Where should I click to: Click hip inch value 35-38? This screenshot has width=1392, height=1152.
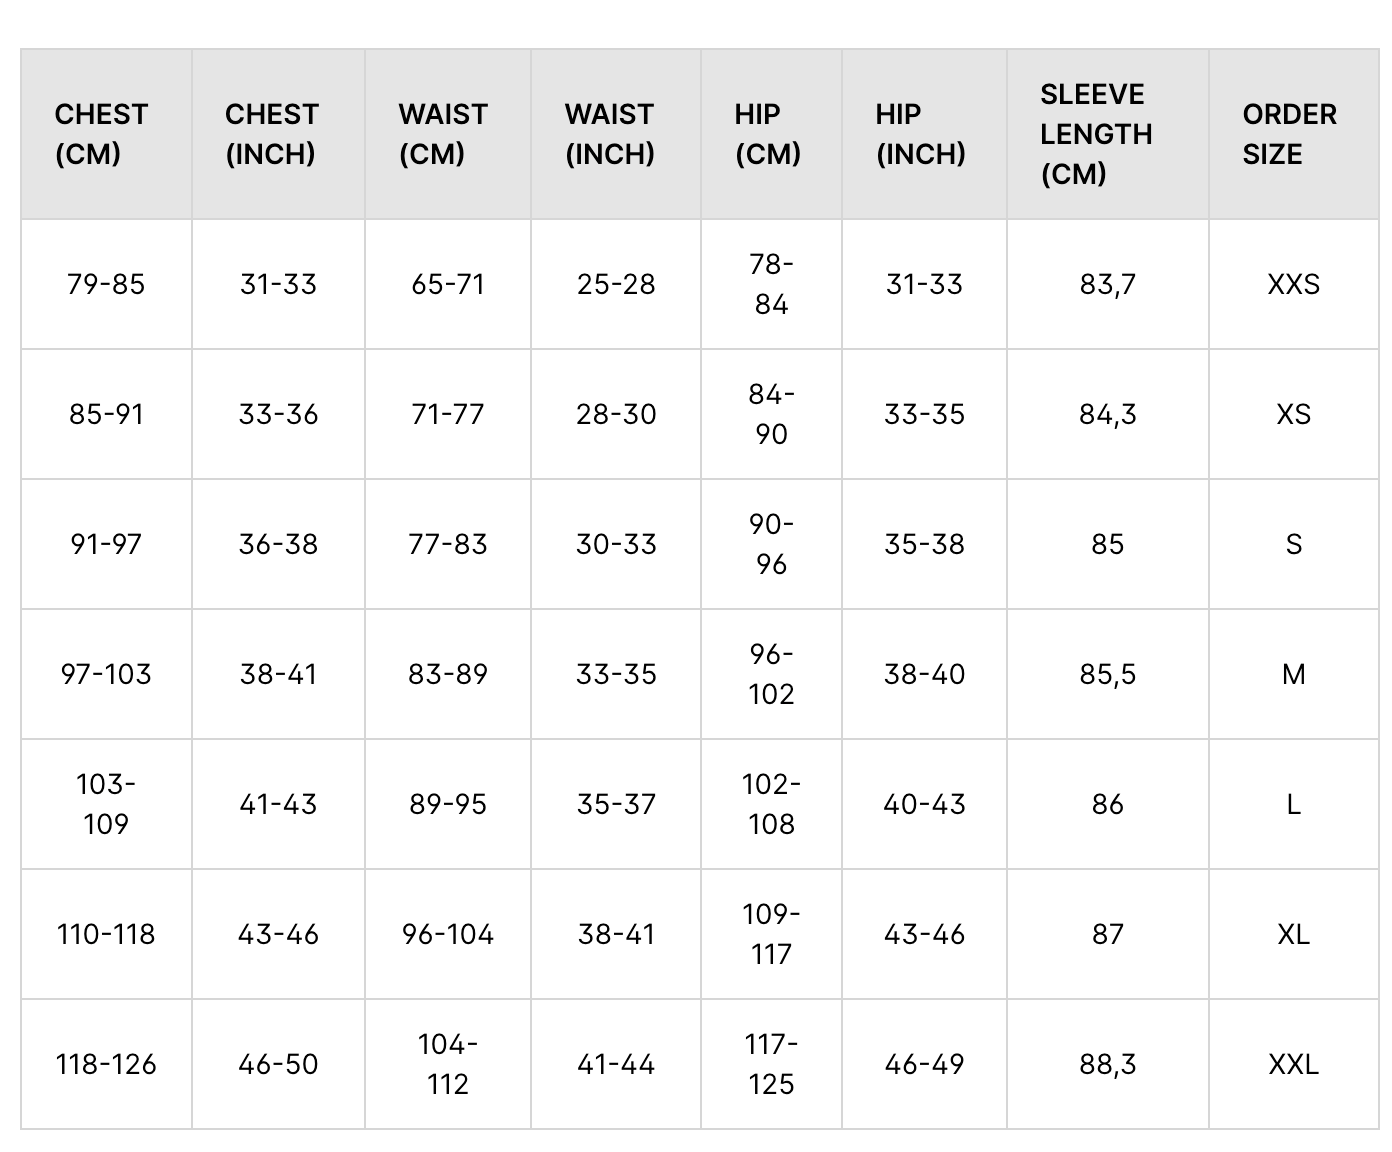click(924, 544)
